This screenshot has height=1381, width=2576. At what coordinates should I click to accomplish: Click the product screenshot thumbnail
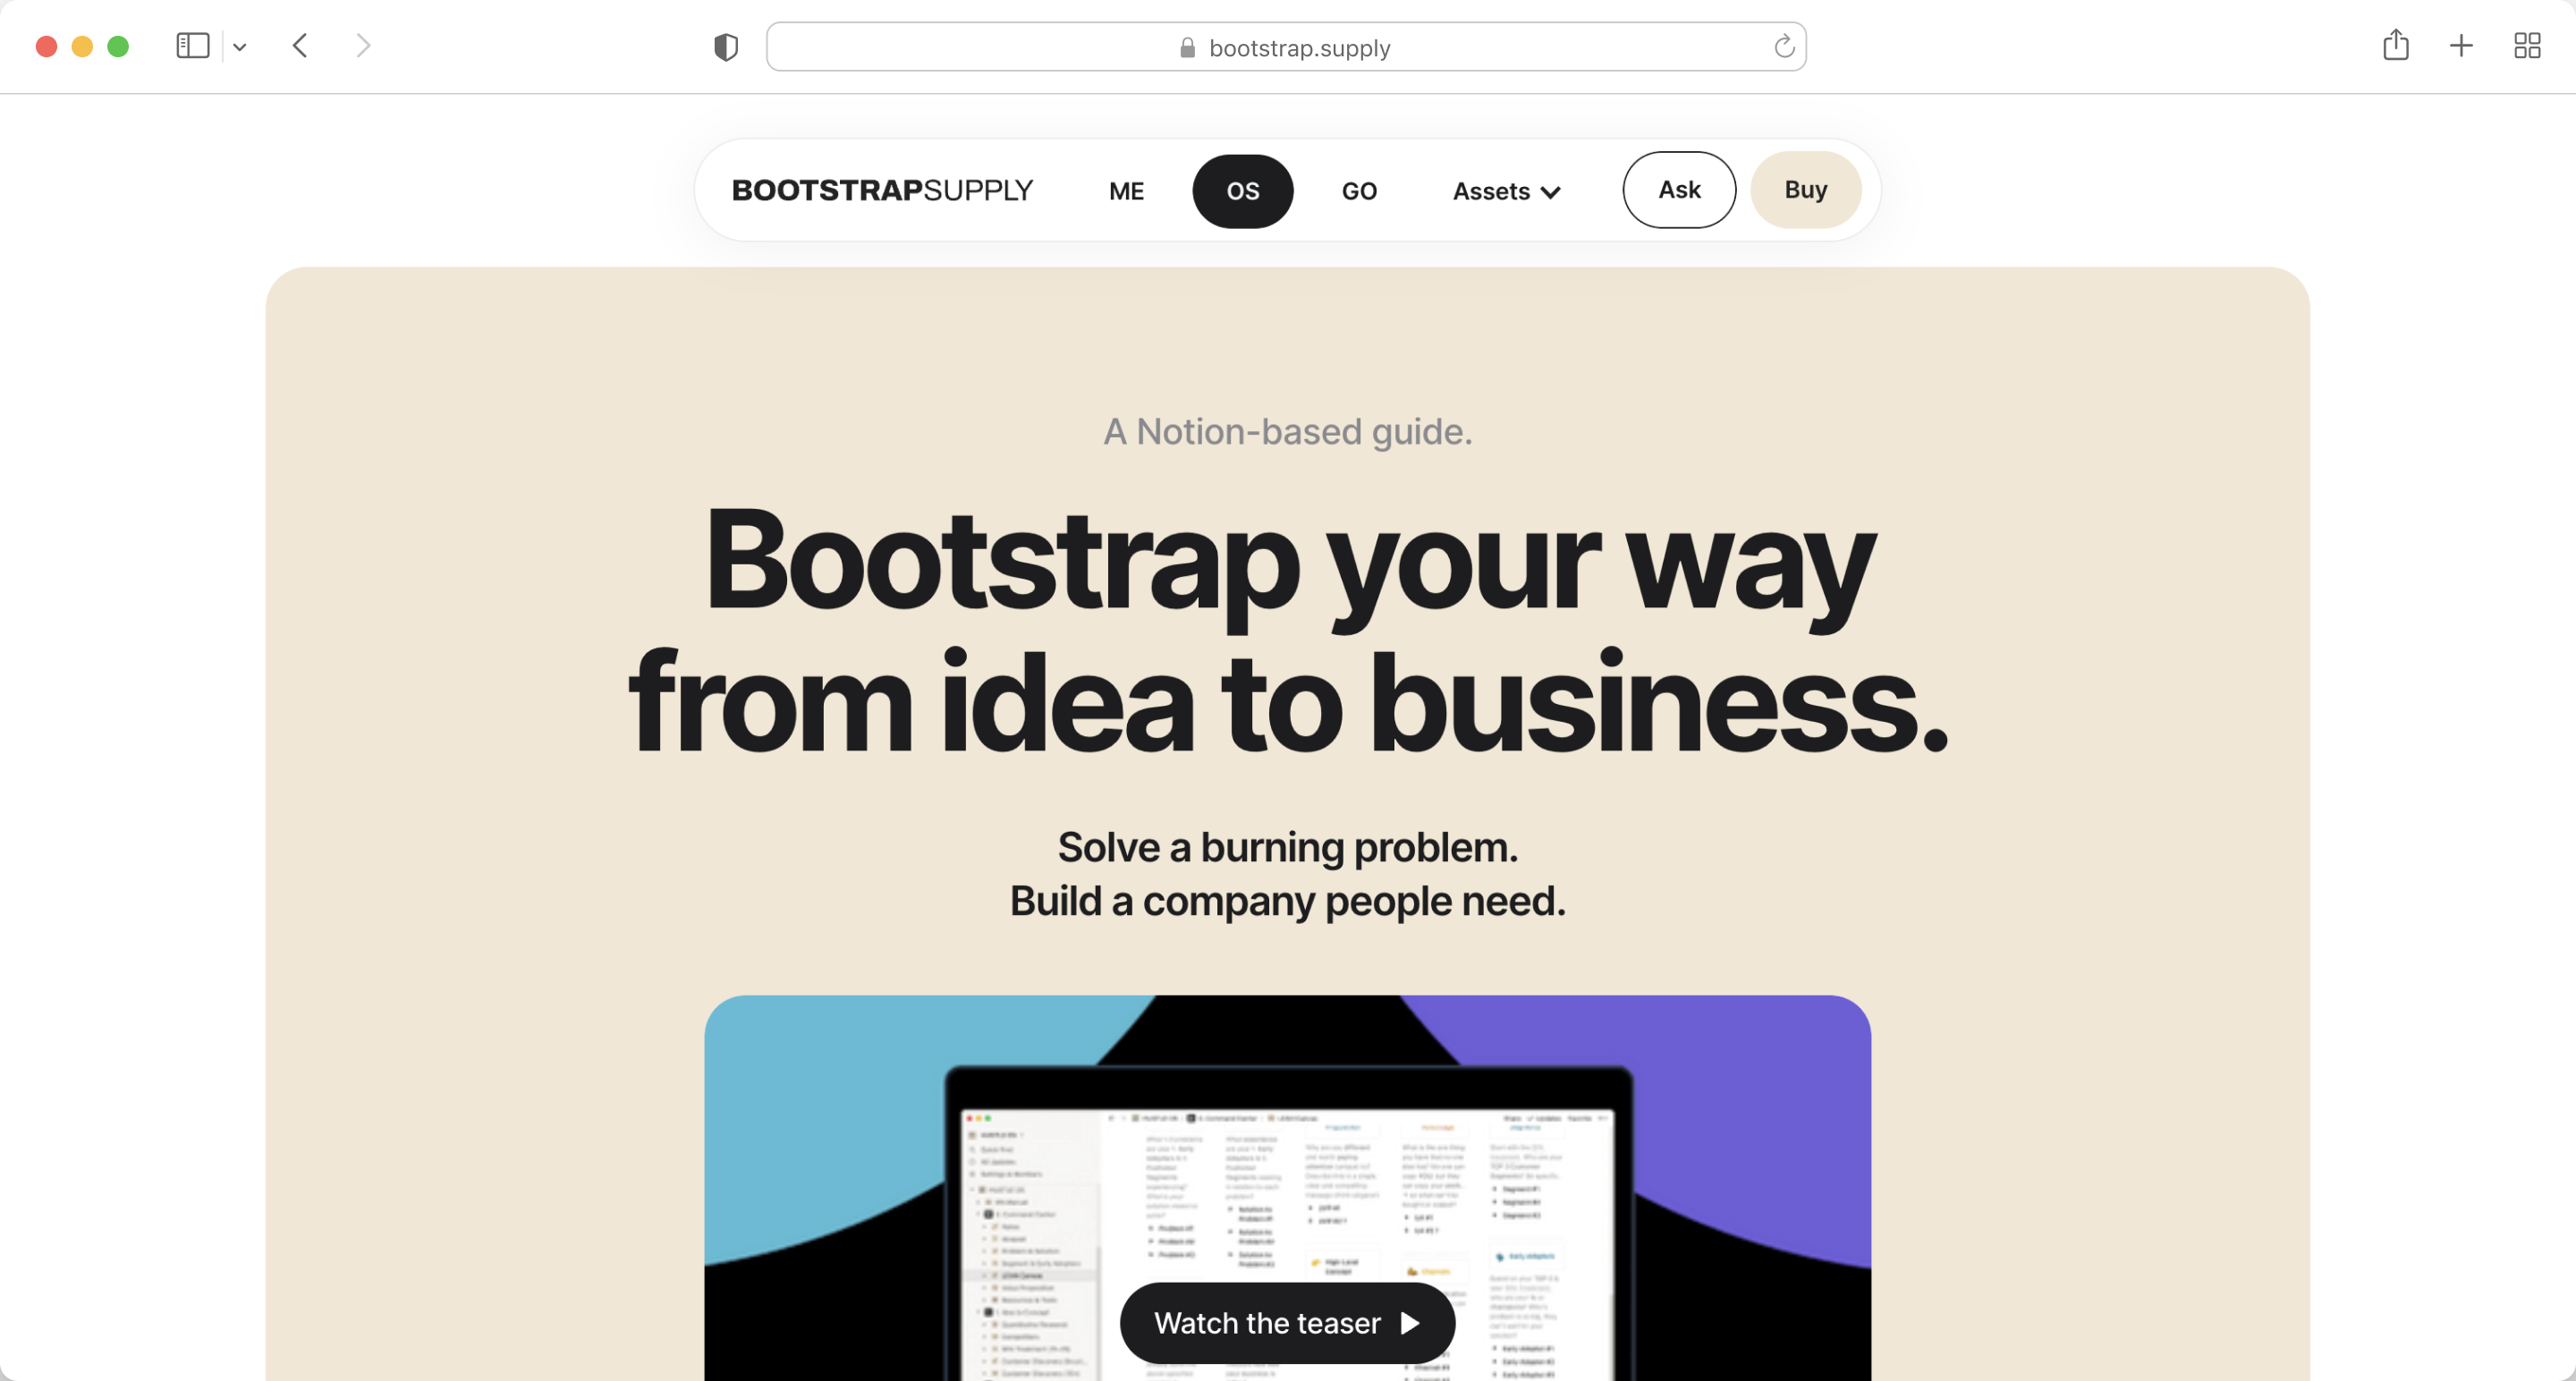(x=1288, y=1187)
